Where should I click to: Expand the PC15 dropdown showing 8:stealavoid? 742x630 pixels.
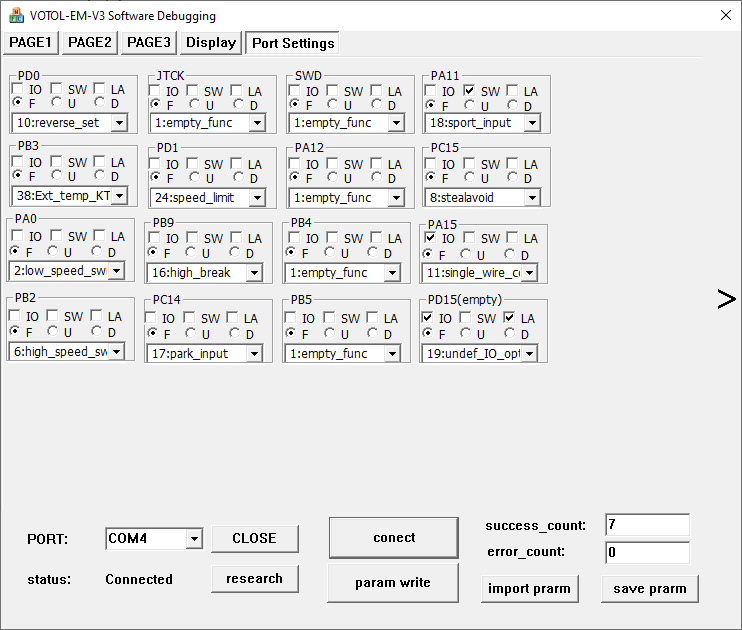click(531, 197)
